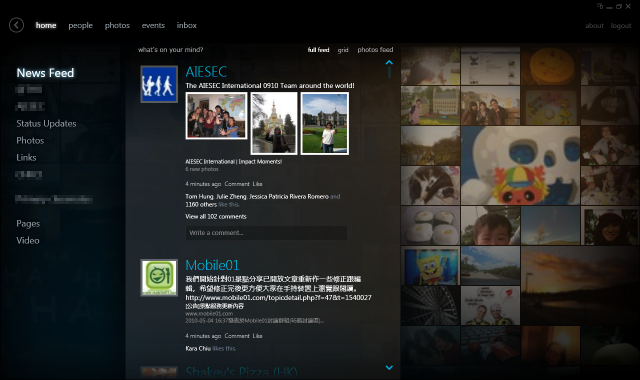Viewport: 640px width, 380px height.
Task: Open the inbox tab
Action: click(187, 25)
